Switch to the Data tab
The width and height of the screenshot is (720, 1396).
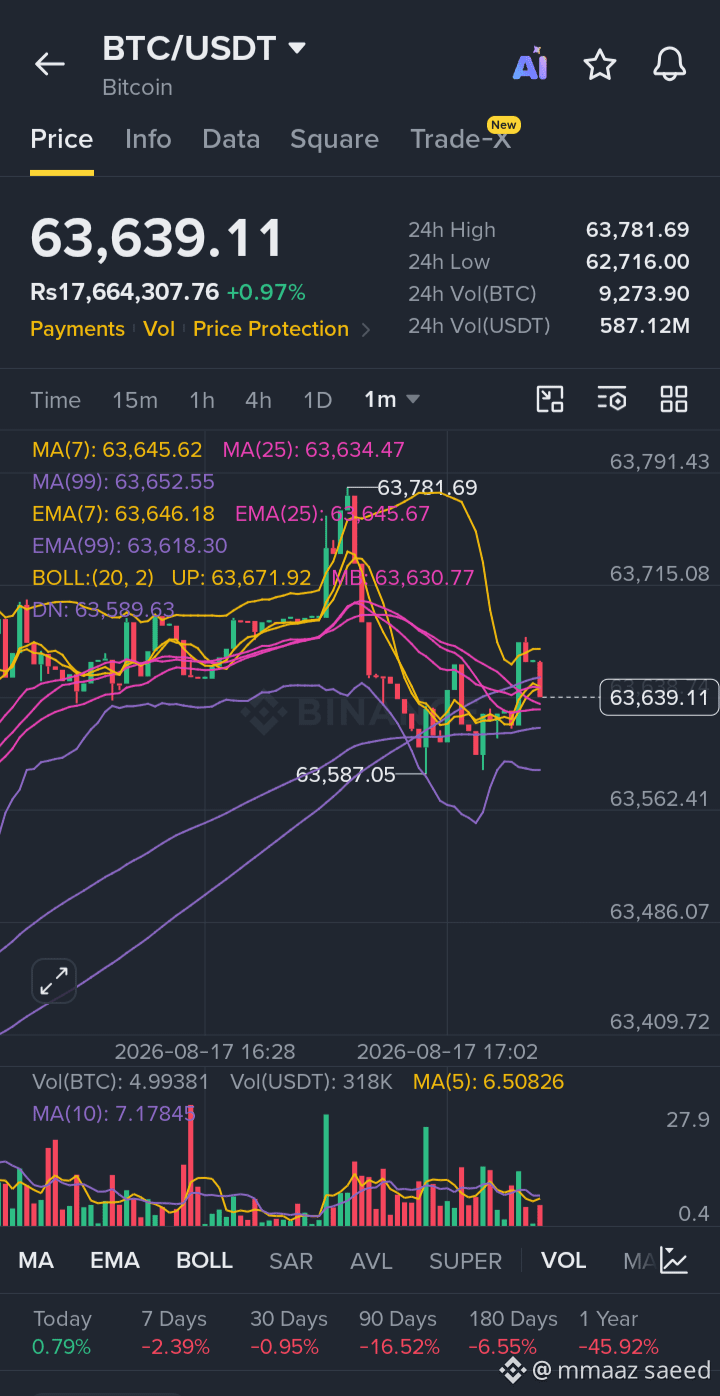click(231, 139)
